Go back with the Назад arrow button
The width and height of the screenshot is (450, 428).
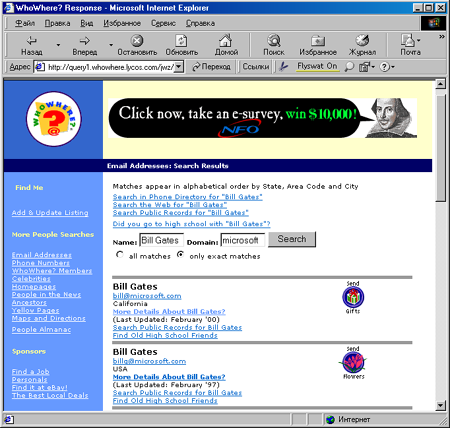[32, 45]
